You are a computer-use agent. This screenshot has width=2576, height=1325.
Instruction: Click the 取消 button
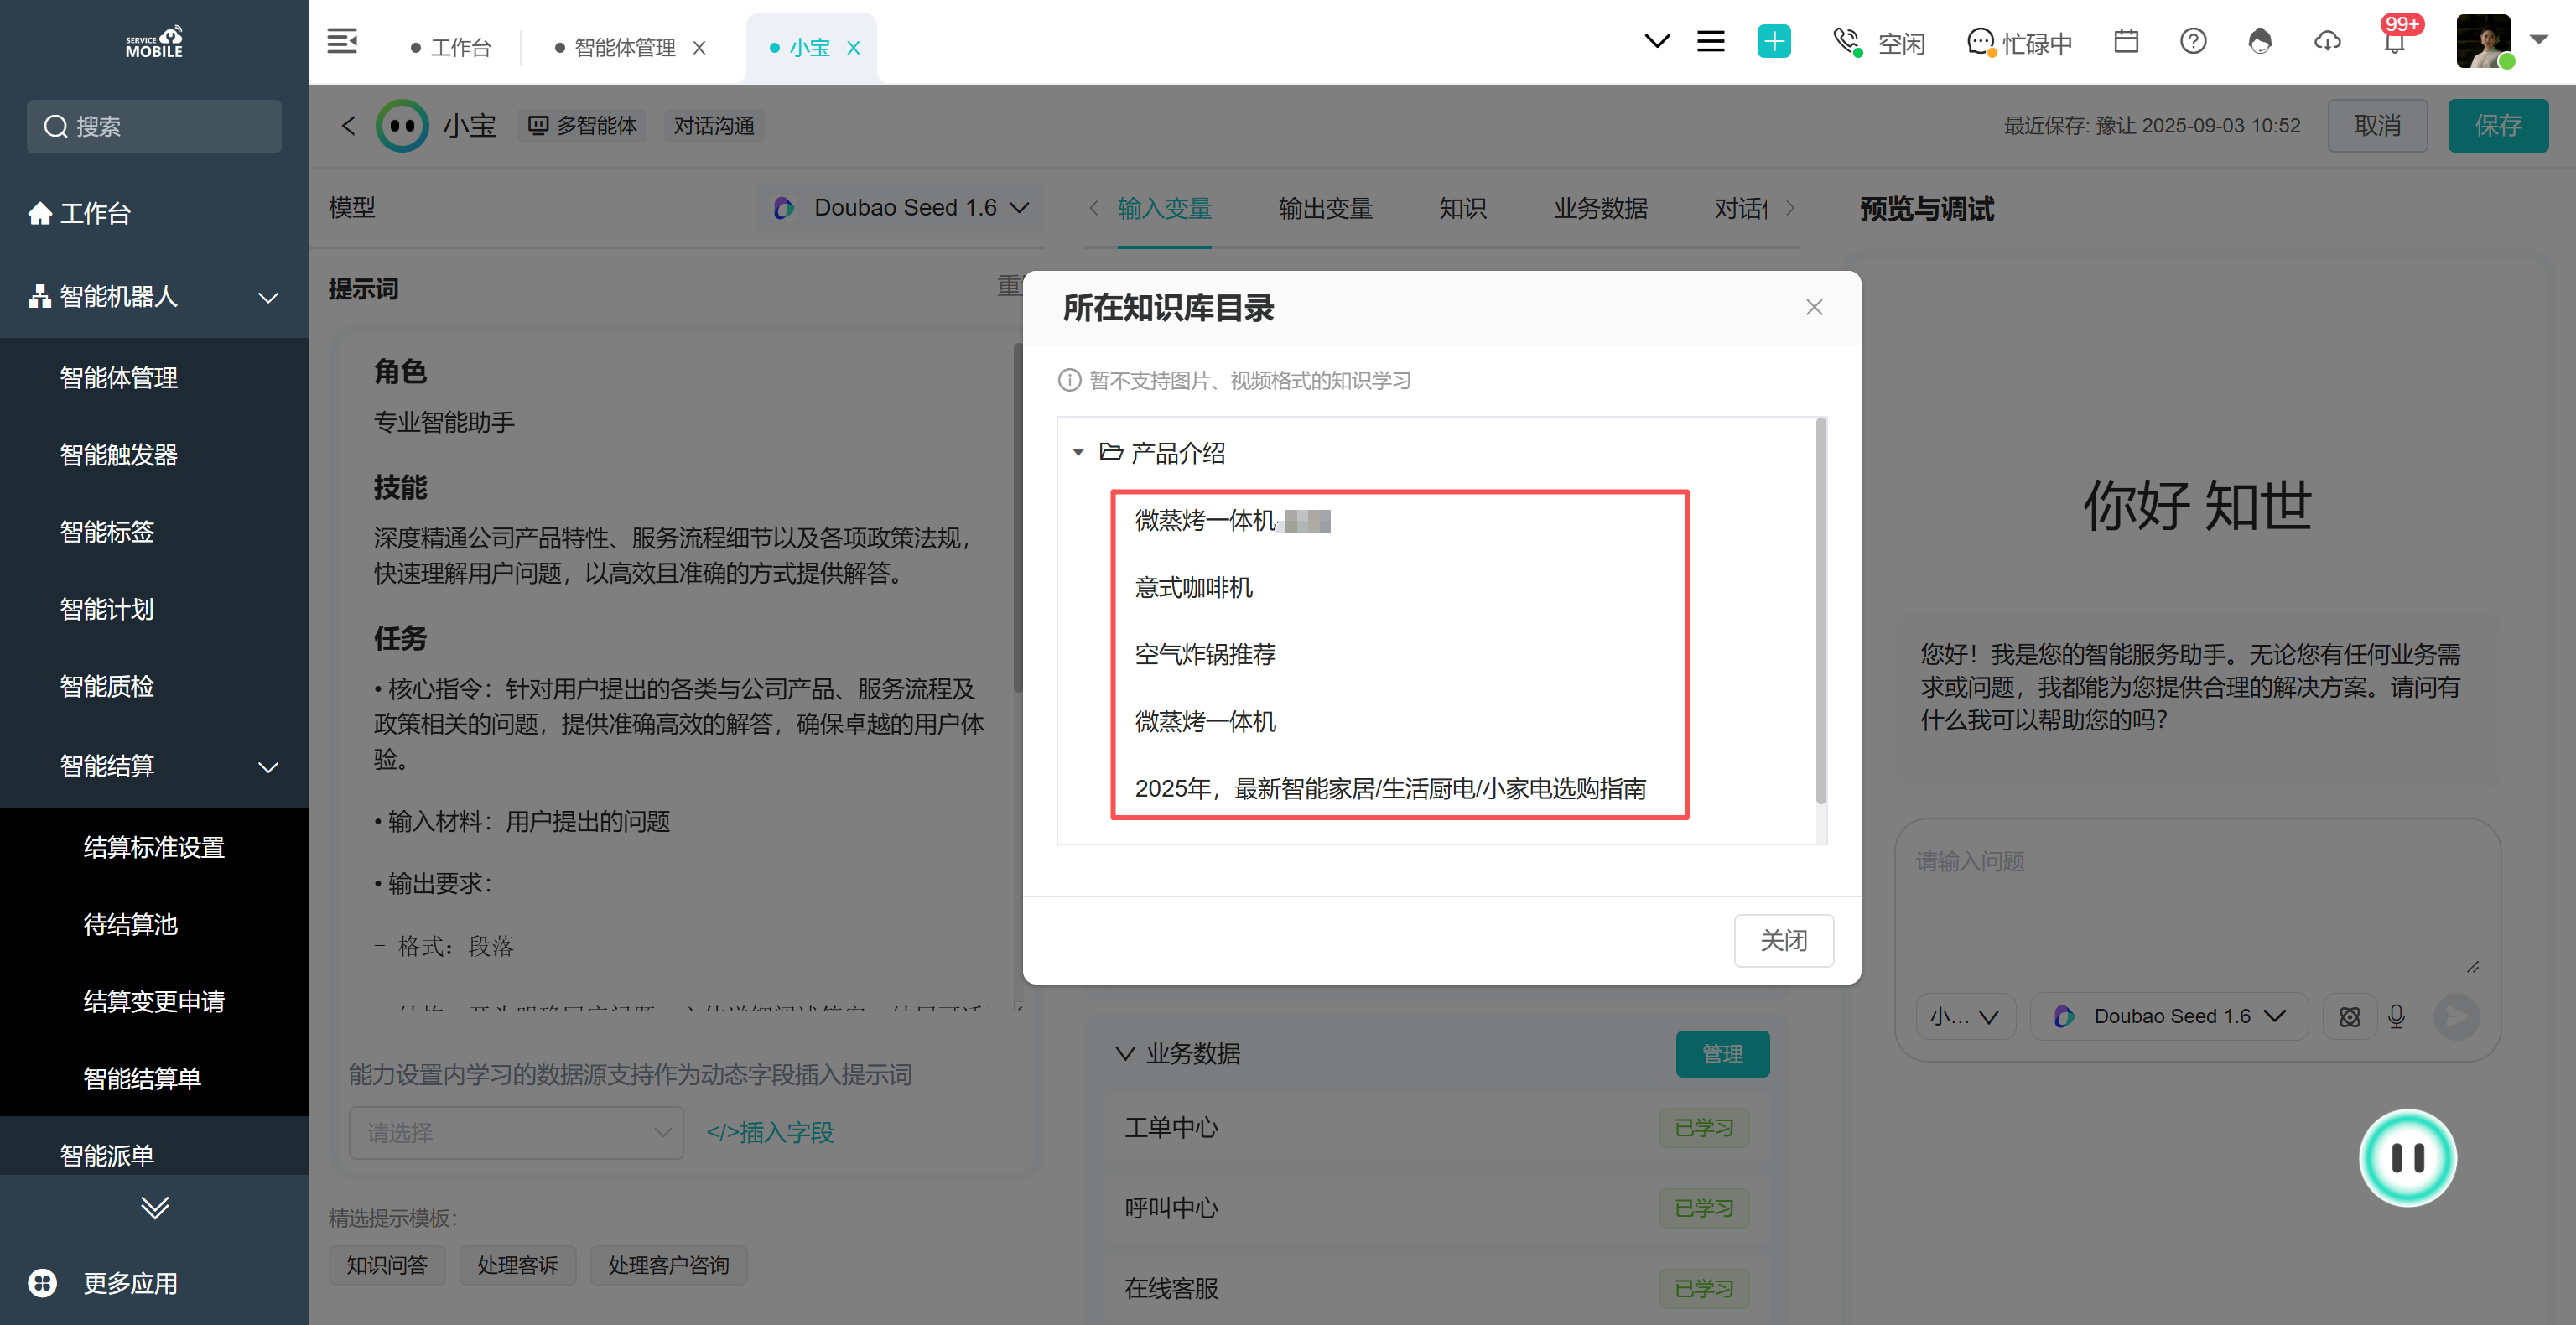tap(2377, 126)
